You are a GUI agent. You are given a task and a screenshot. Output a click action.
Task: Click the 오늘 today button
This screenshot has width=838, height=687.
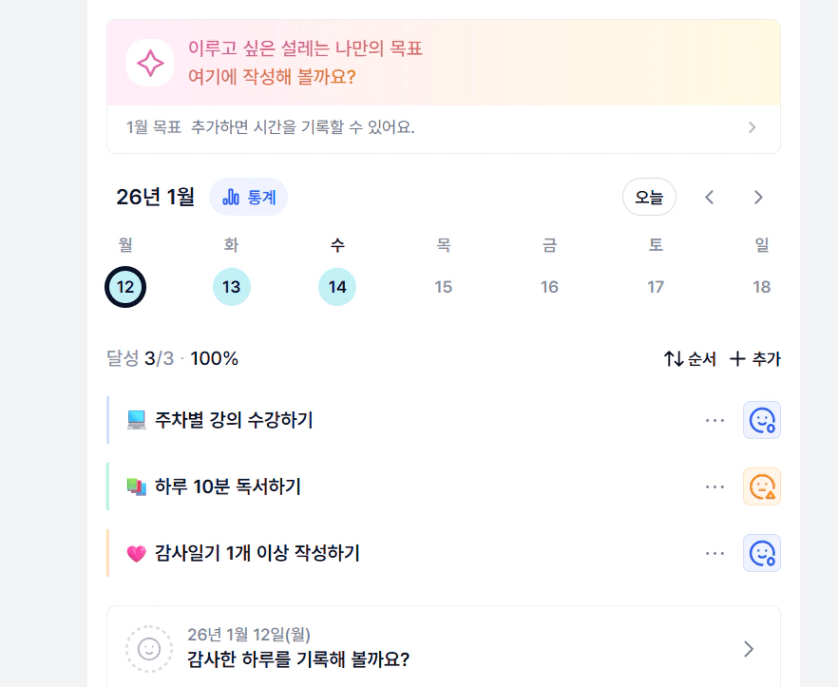pos(649,197)
